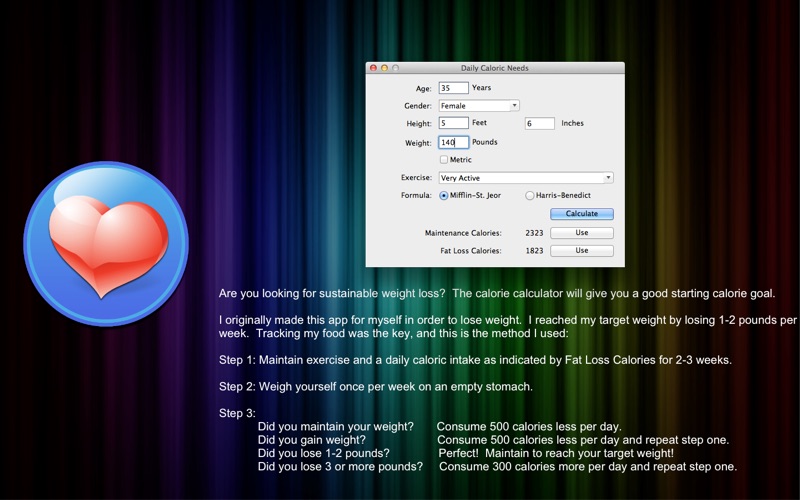Screen dimensions: 800x500
Task: Click the Fat Loss Calories value 1823
Action: point(534,251)
